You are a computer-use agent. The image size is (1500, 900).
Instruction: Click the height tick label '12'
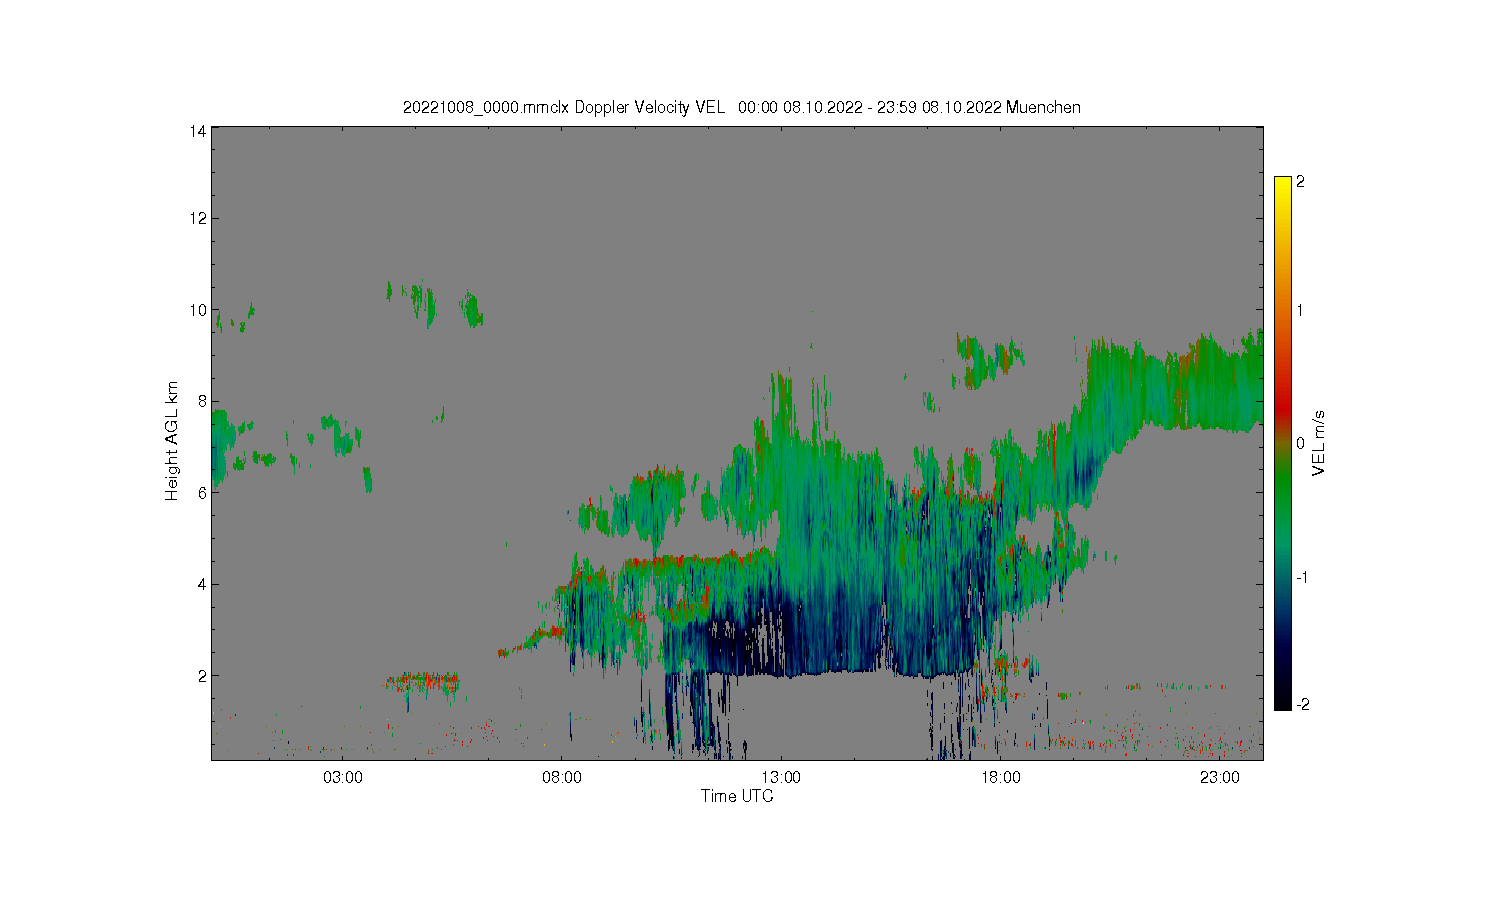click(x=198, y=218)
